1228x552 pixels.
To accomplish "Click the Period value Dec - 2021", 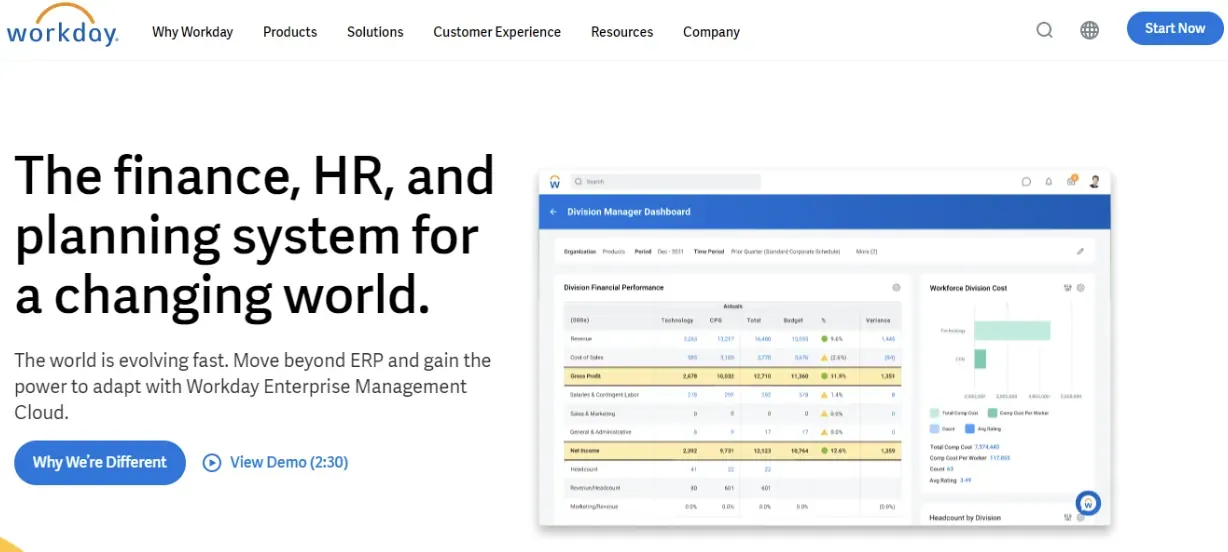I will 670,252.
